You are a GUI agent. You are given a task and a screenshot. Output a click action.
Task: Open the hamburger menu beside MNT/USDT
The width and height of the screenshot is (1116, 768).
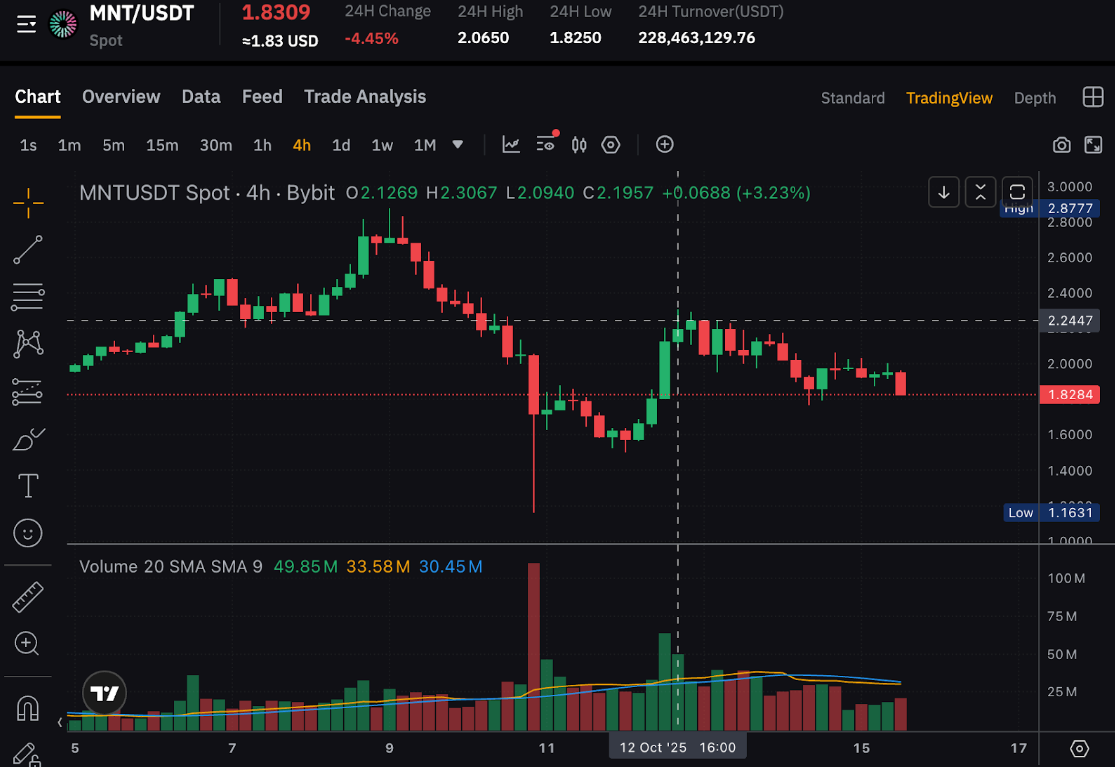point(27,24)
